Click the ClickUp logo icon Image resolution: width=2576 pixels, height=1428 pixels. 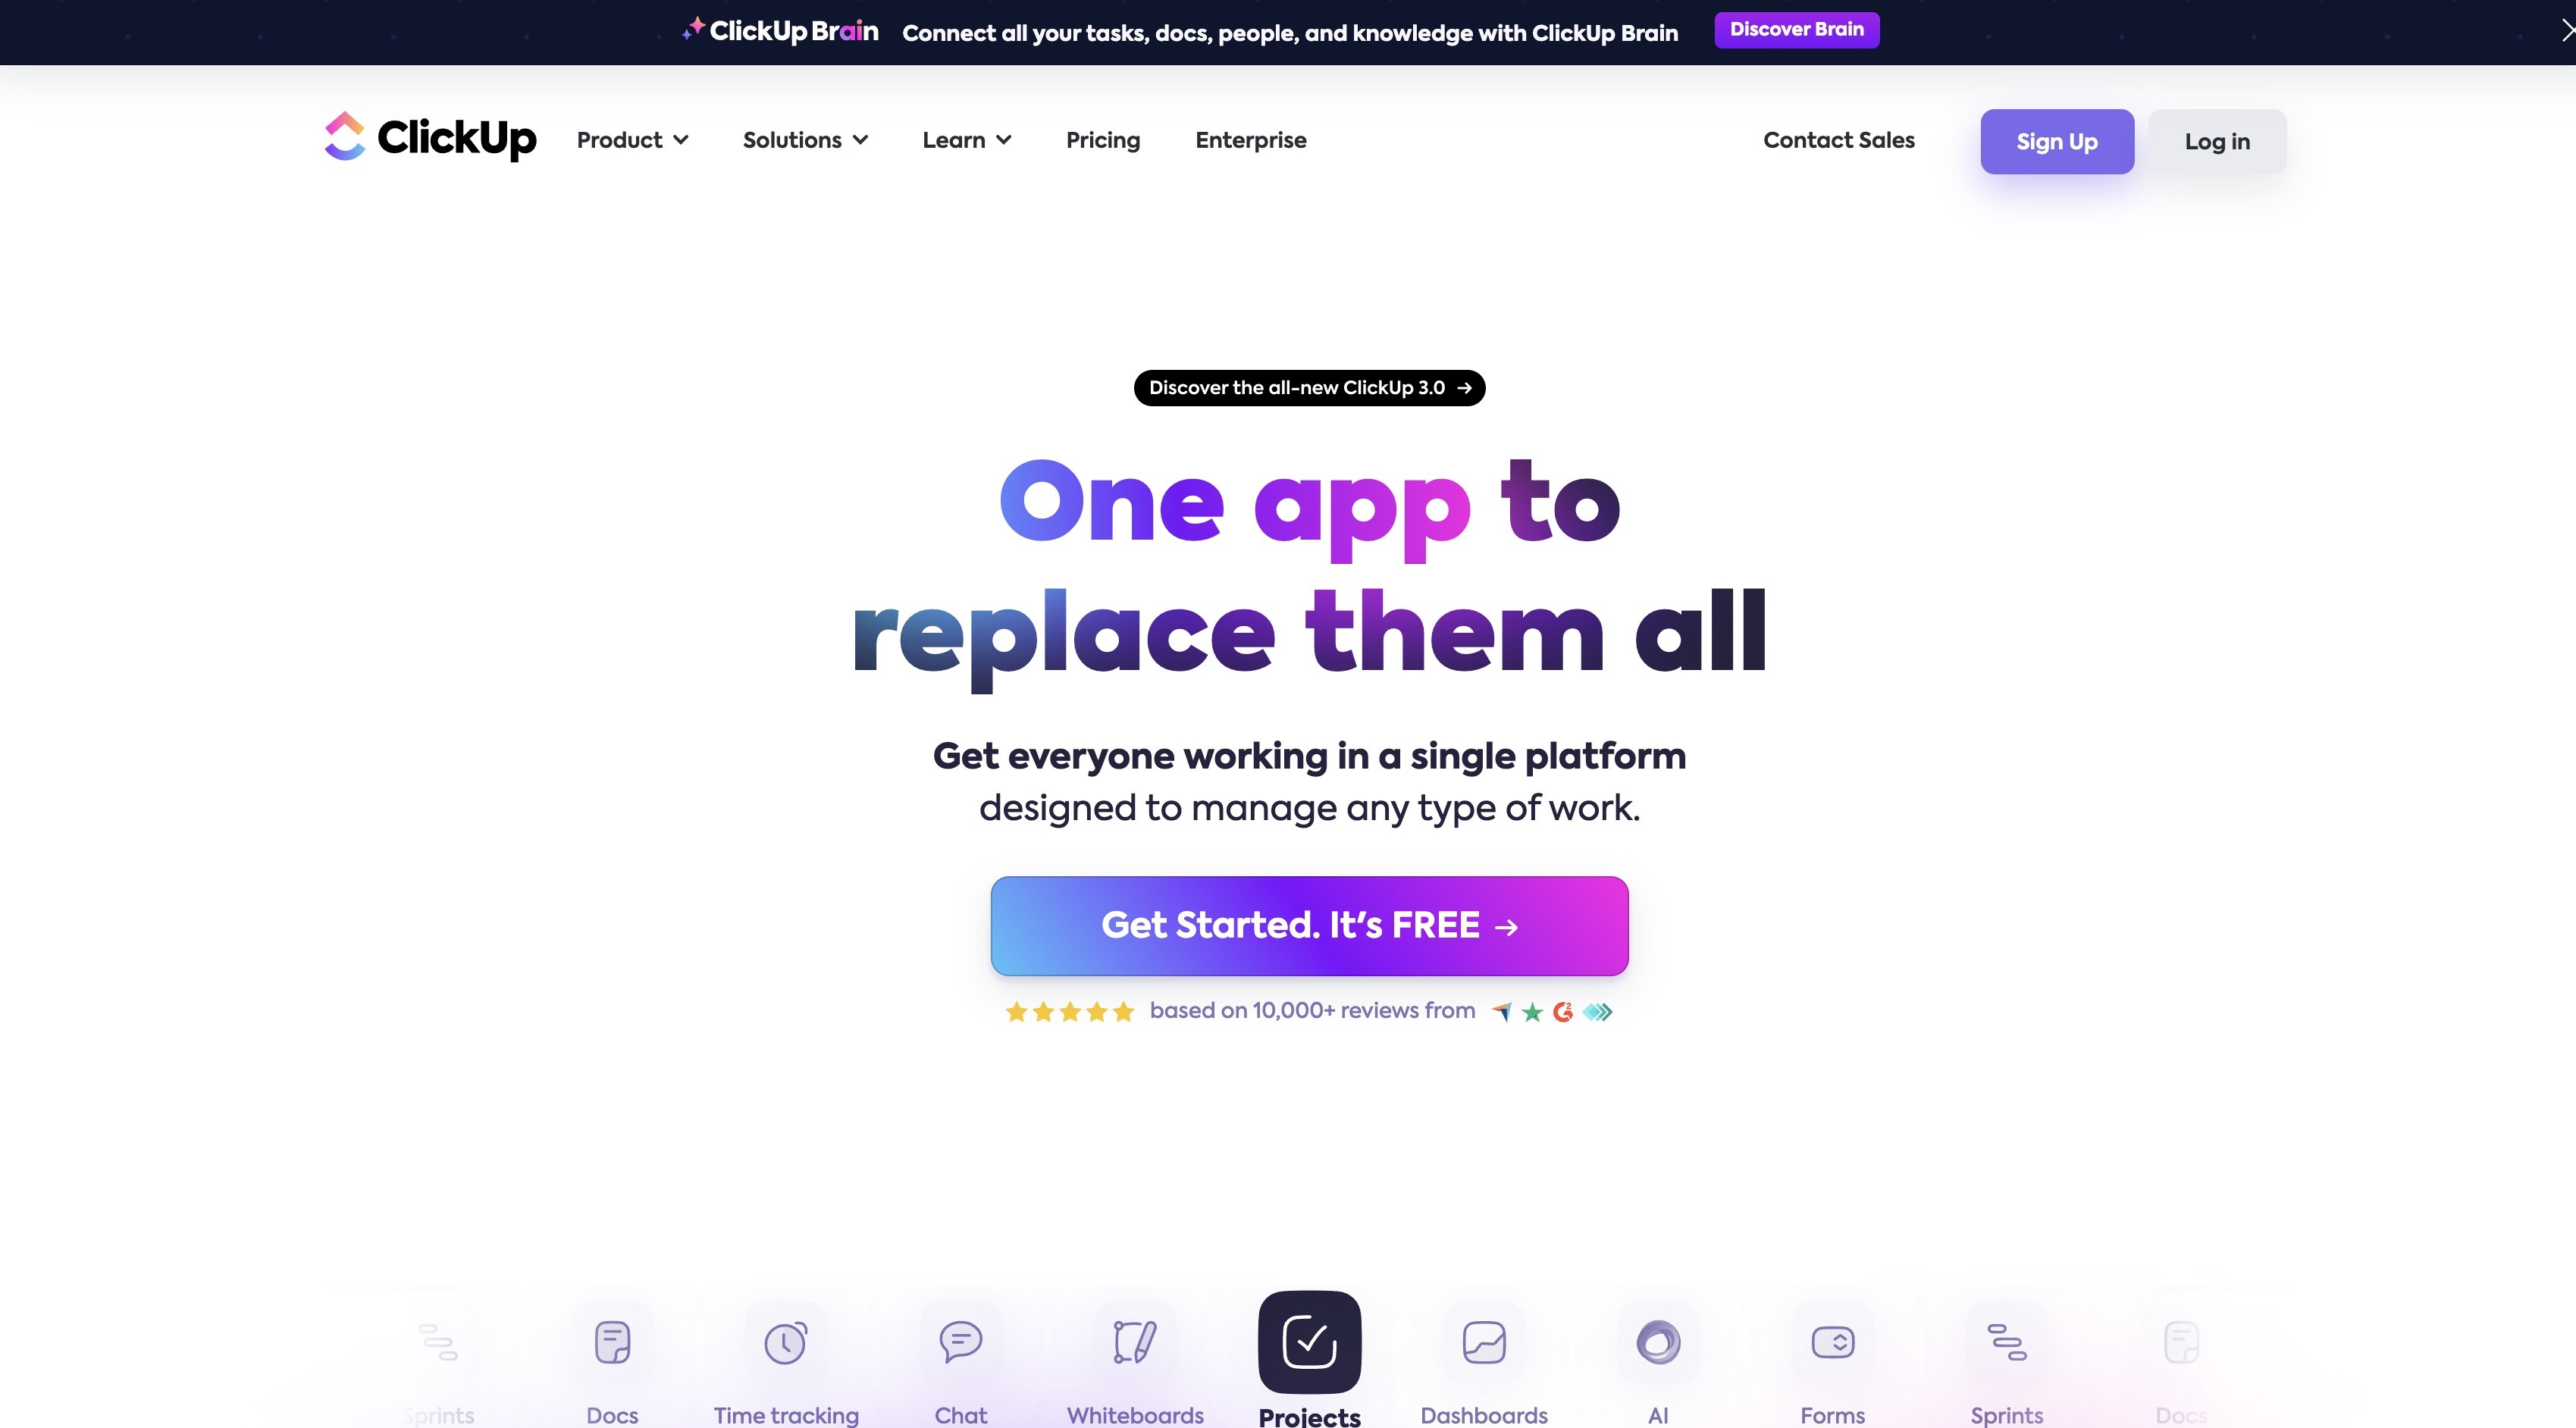(x=345, y=136)
